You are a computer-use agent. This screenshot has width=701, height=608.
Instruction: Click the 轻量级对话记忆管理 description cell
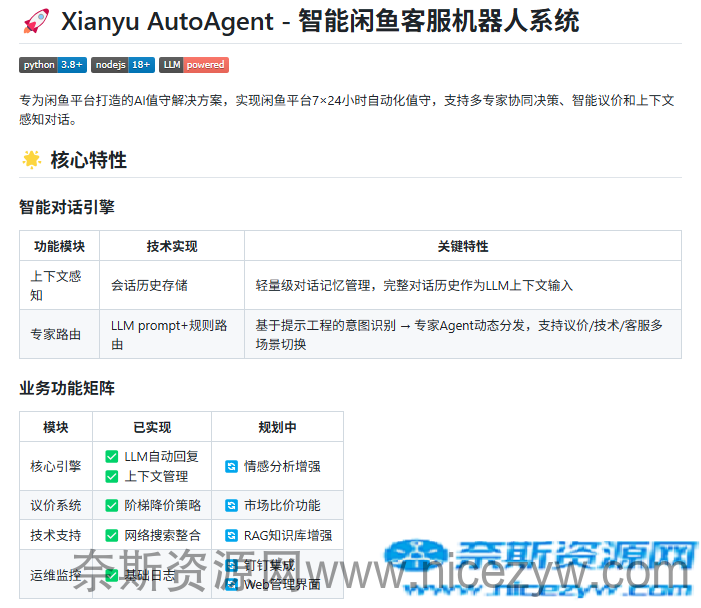coord(463,285)
